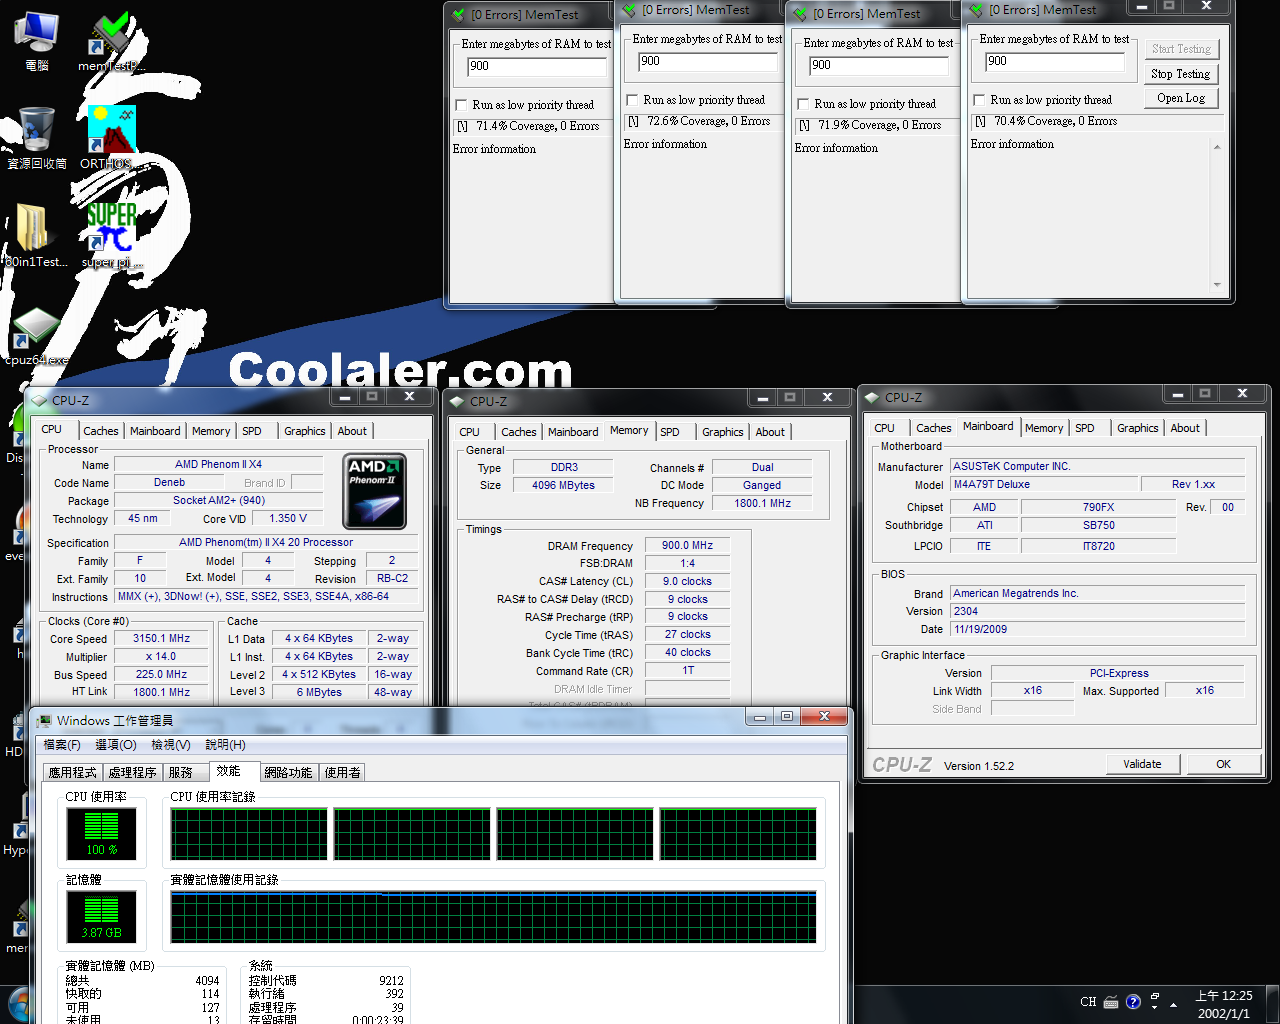Open About tab in CPU-Z window showing Motherboard info

[1185, 428]
